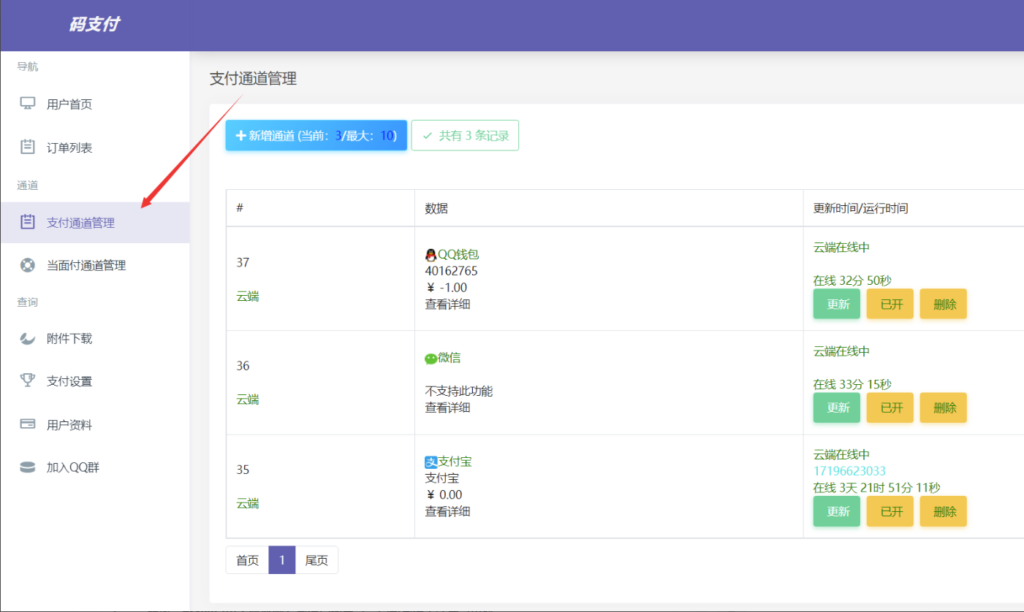Click the 码支付 logo
The width and height of the screenshot is (1024, 612).
[94, 24]
